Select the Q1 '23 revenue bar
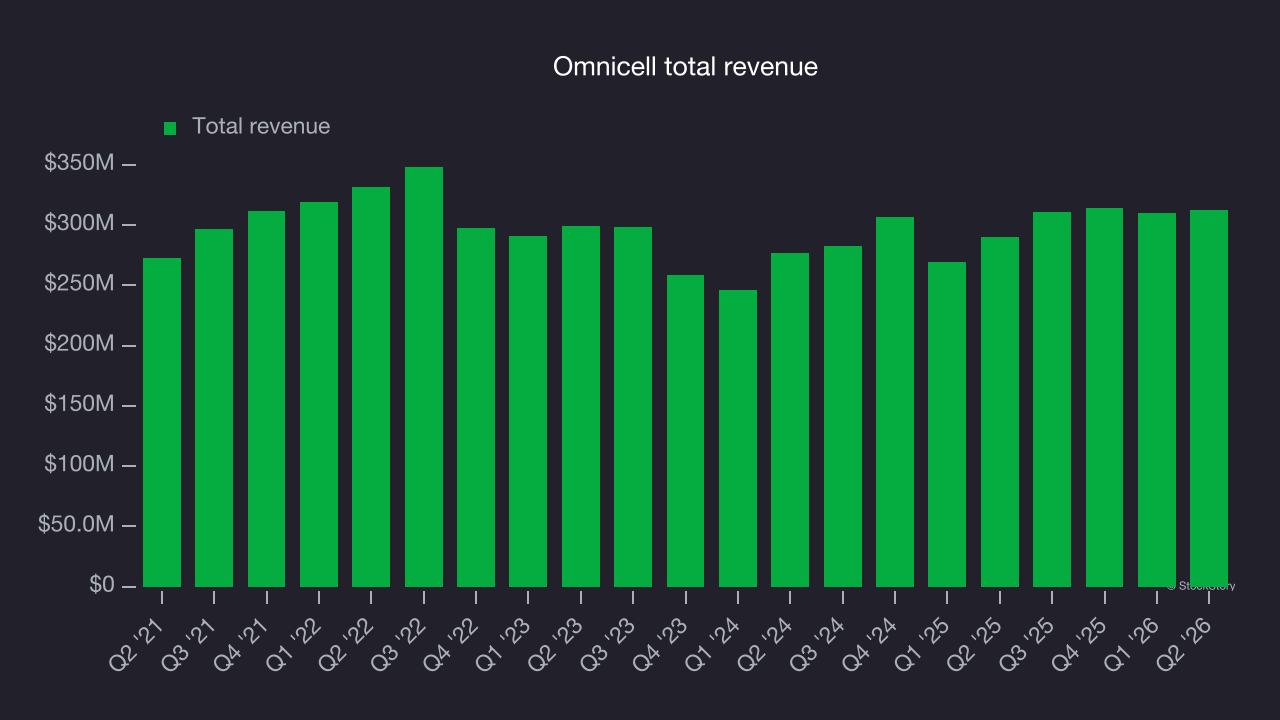 pos(528,411)
